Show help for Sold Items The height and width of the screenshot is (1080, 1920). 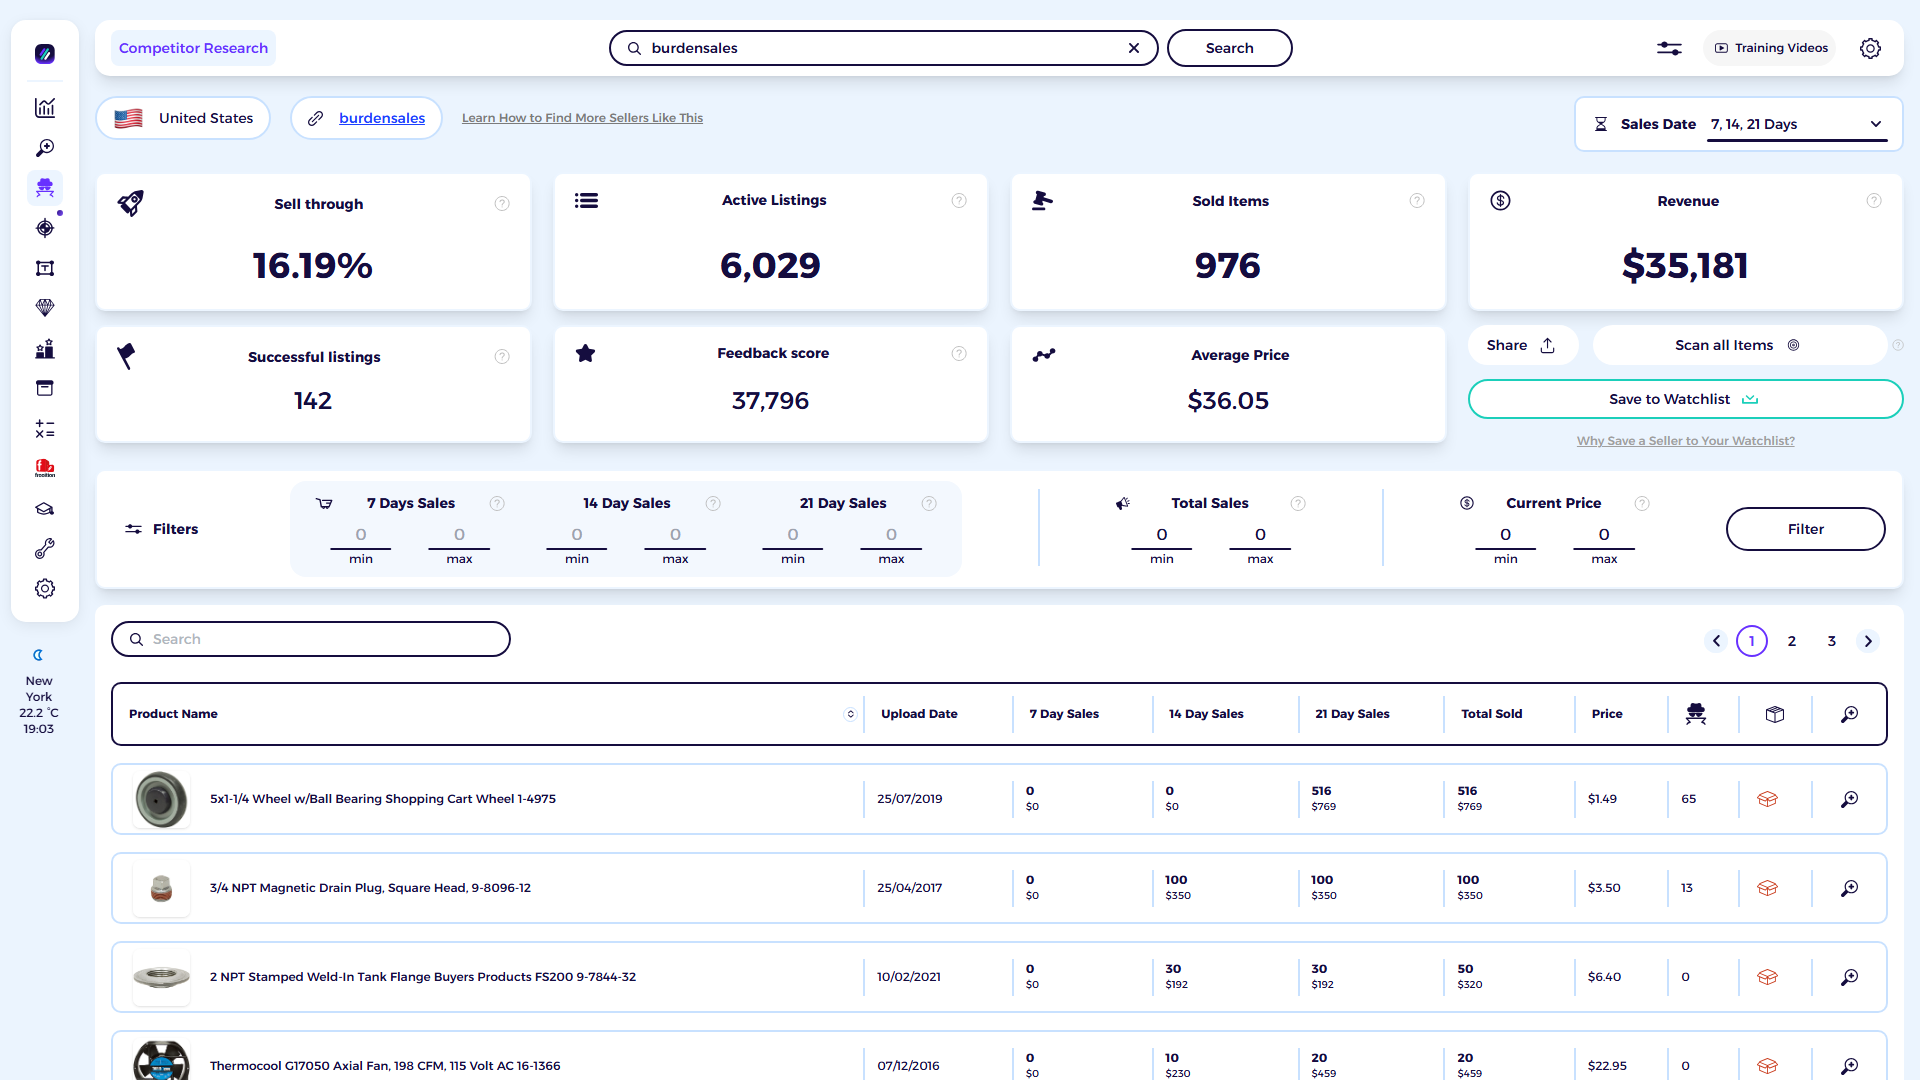pos(1417,201)
